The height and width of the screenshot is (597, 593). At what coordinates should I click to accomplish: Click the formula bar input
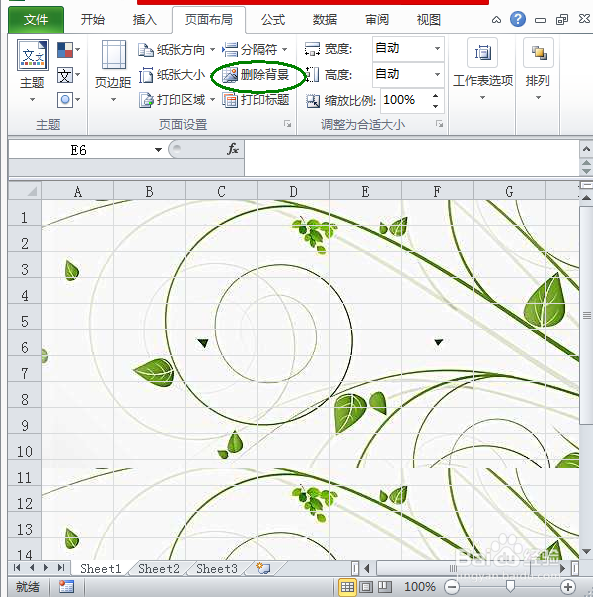(411, 158)
